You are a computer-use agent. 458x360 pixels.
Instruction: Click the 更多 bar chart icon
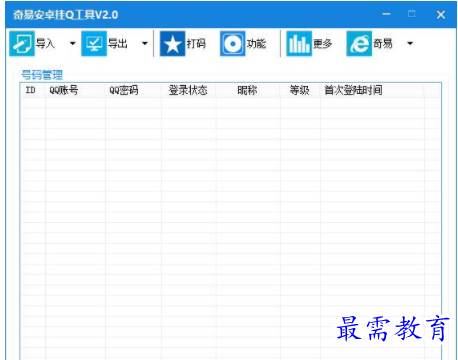299,44
